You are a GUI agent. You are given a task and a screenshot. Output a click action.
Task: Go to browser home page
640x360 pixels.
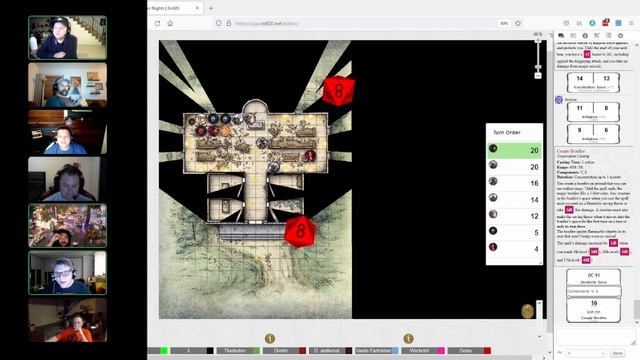(170, 24)
